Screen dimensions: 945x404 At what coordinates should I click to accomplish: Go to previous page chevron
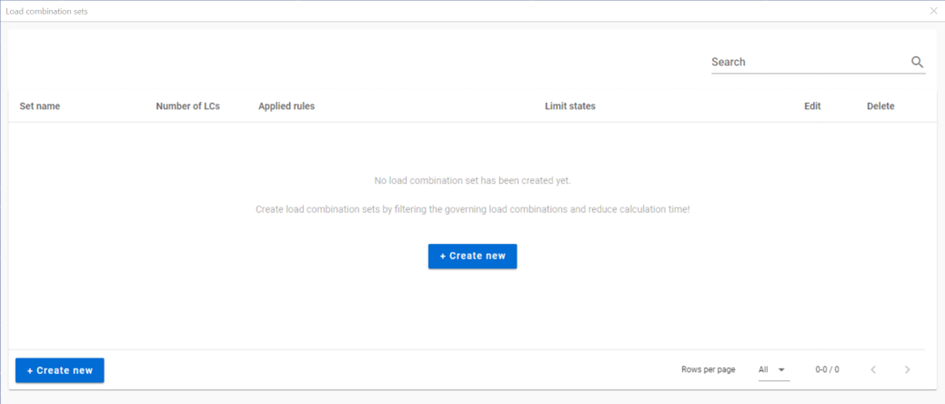coord(873,370)
